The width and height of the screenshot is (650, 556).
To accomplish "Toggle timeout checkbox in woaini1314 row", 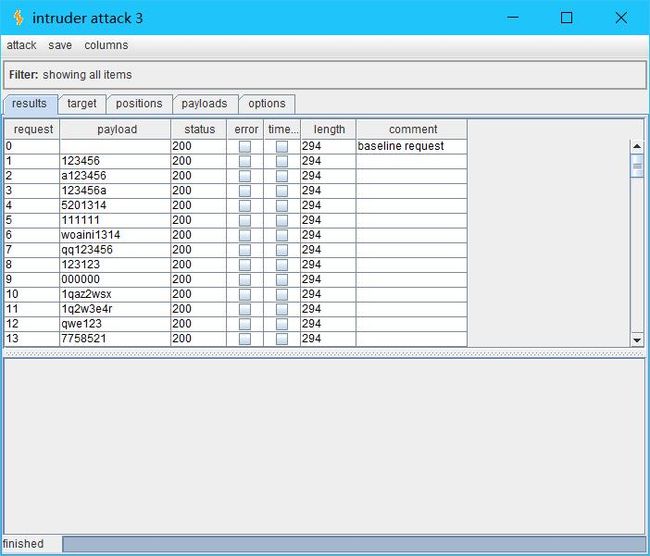I will pos(282,235).
